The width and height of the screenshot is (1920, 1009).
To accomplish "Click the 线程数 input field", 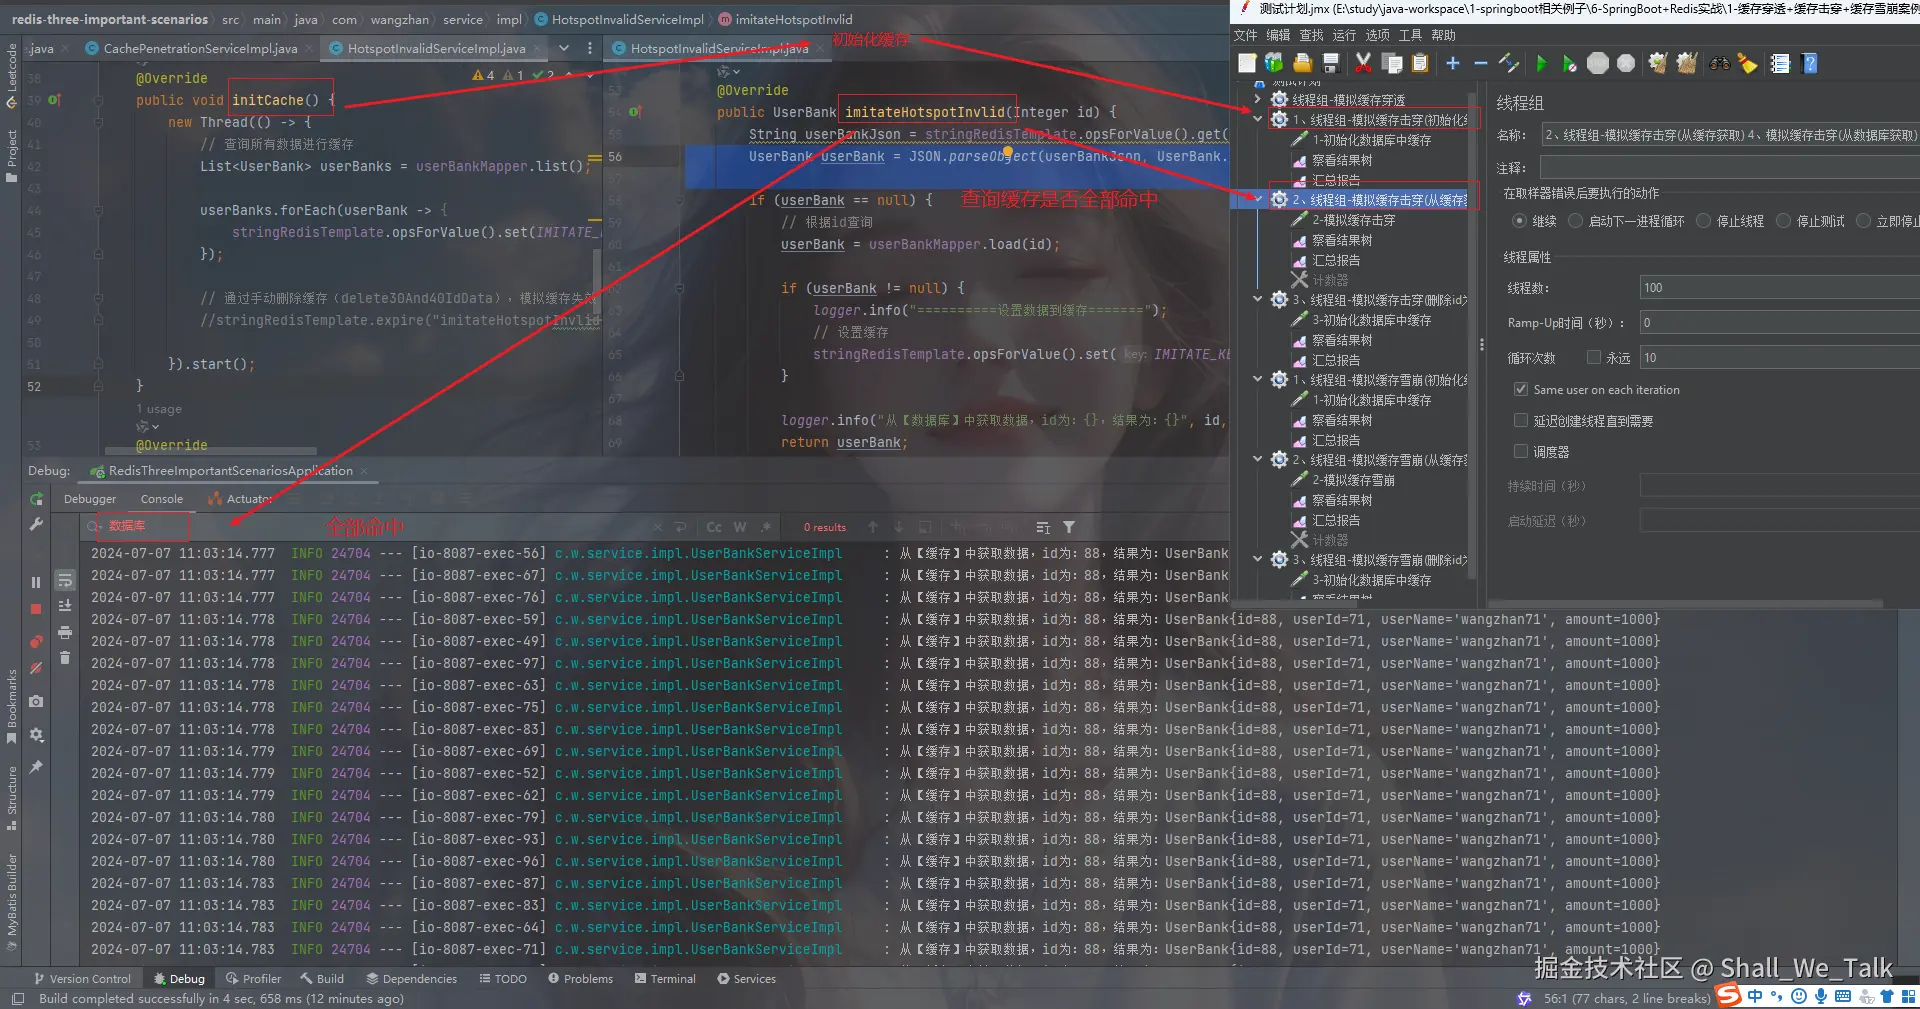I will 1780,288.
